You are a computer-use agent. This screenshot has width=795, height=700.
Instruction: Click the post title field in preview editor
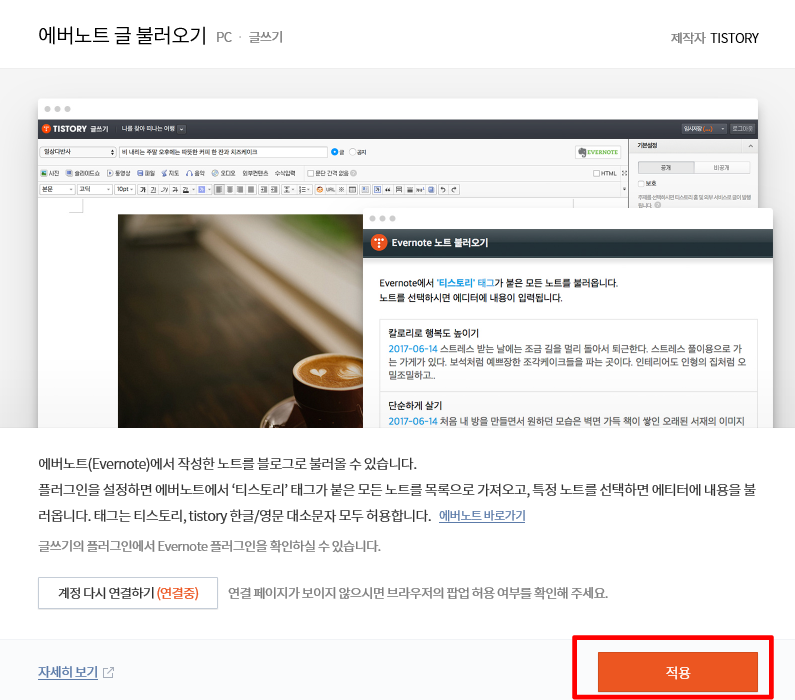pyautogui.click(x=223, y=152)
